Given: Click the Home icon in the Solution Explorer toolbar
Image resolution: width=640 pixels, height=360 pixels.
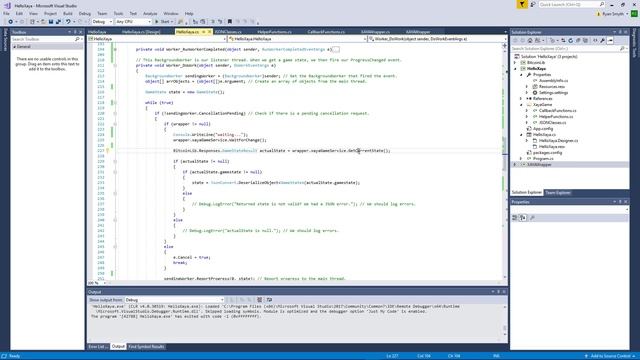Looking at the screenshot, I should coord(530,40).
